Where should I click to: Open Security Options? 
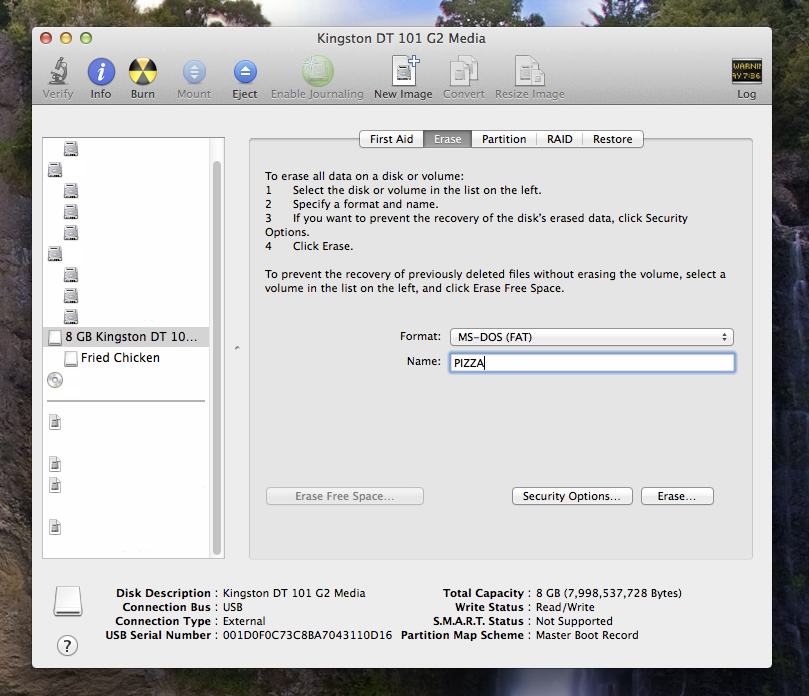click(x=572, y=496)
